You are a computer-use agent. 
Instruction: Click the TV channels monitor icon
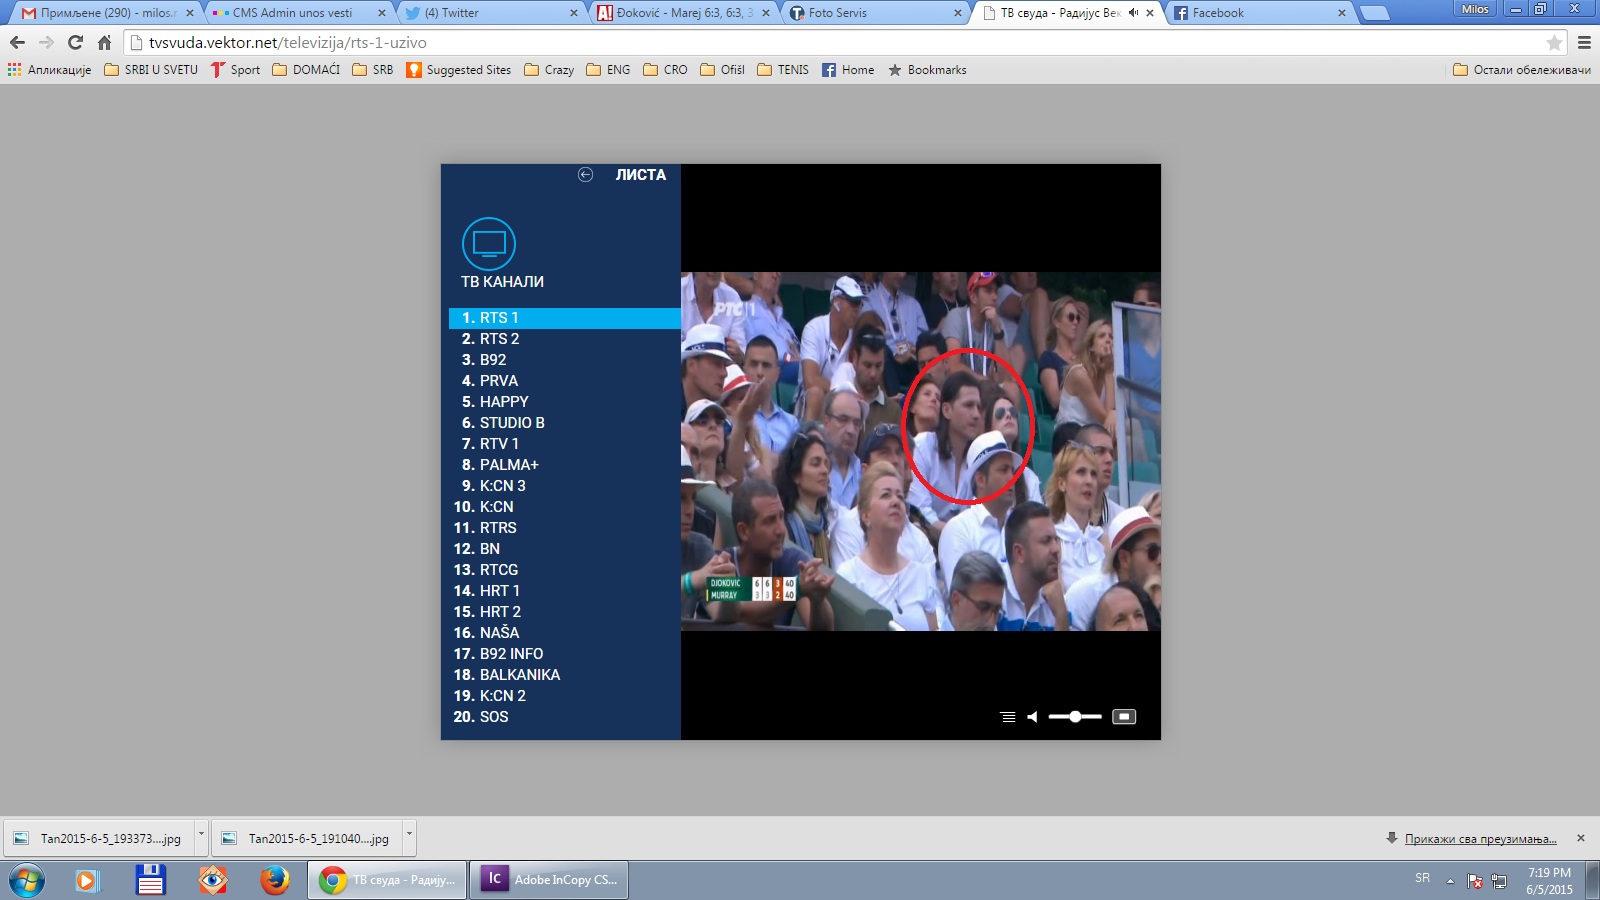[x=489, y=244]
